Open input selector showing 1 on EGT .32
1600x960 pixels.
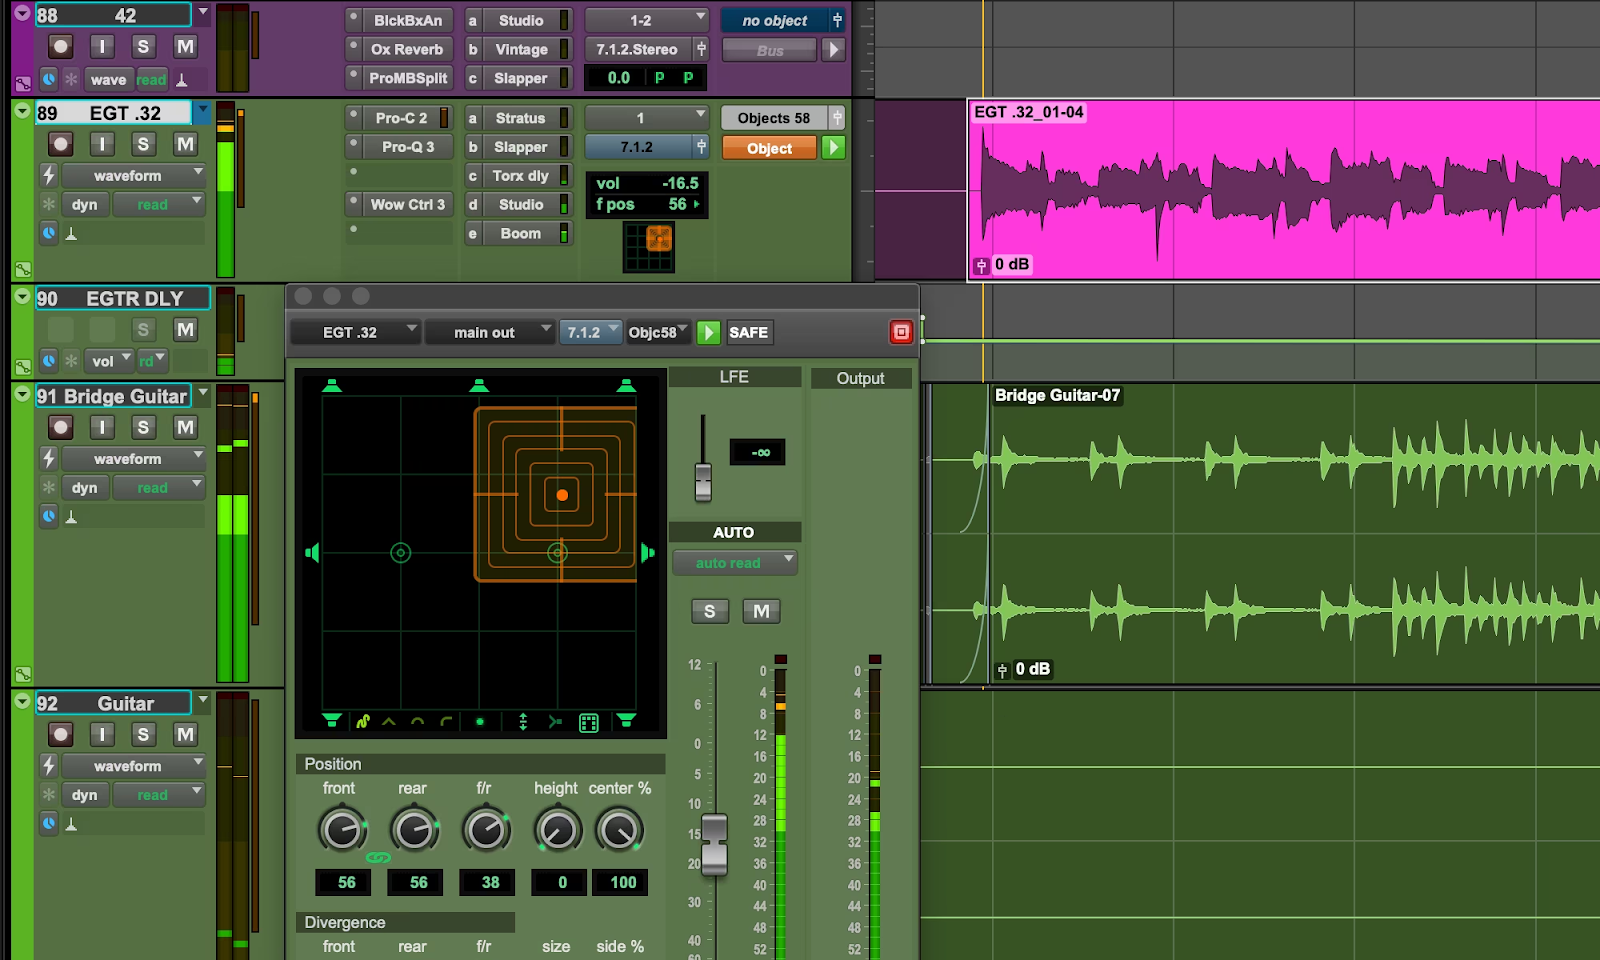[x=647, y=118]
